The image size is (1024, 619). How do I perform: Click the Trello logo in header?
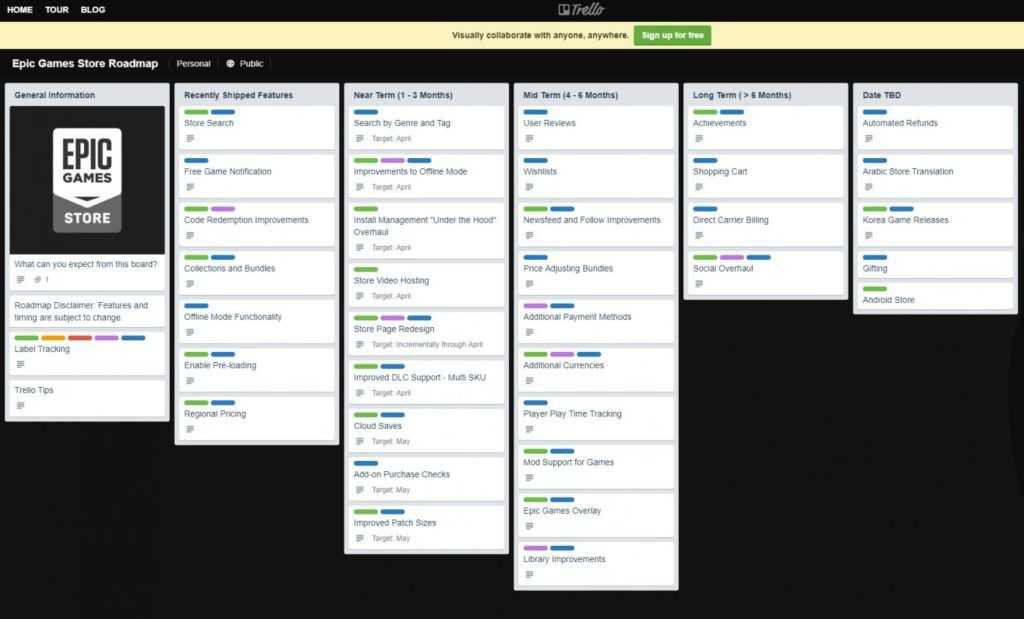(x=581, y=10)
